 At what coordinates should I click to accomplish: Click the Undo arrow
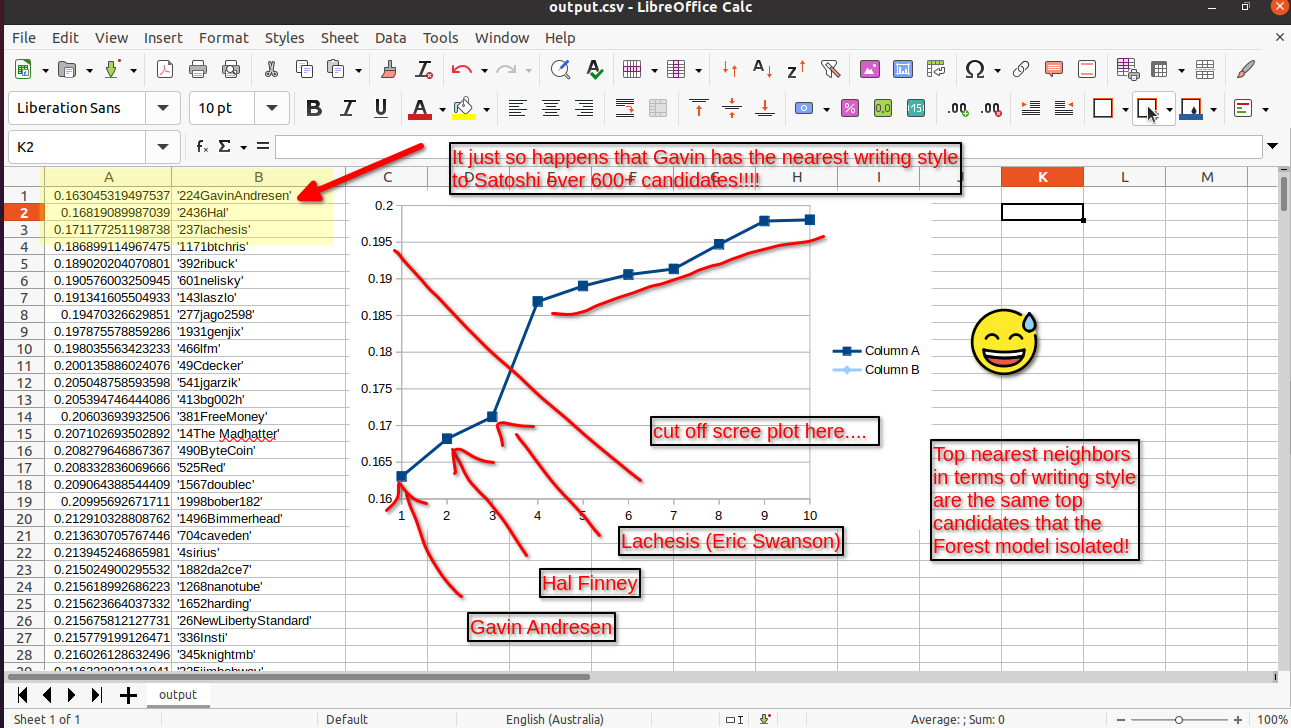click(461, 69)
